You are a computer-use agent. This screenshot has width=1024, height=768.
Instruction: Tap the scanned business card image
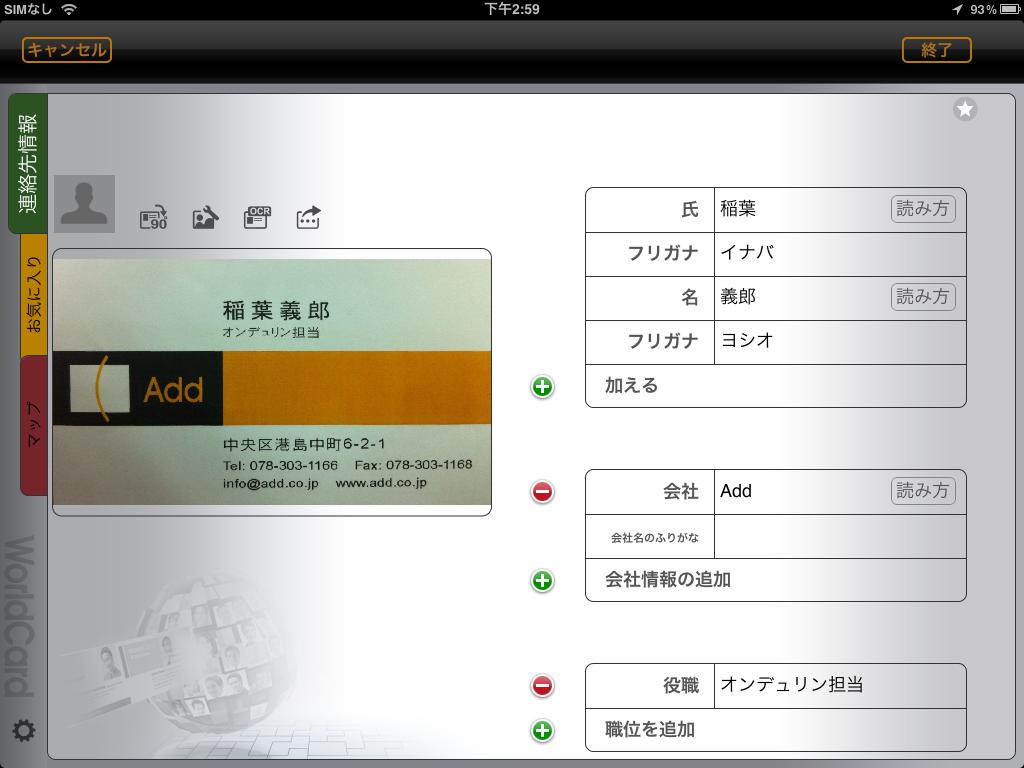click(x=272, y=382)
